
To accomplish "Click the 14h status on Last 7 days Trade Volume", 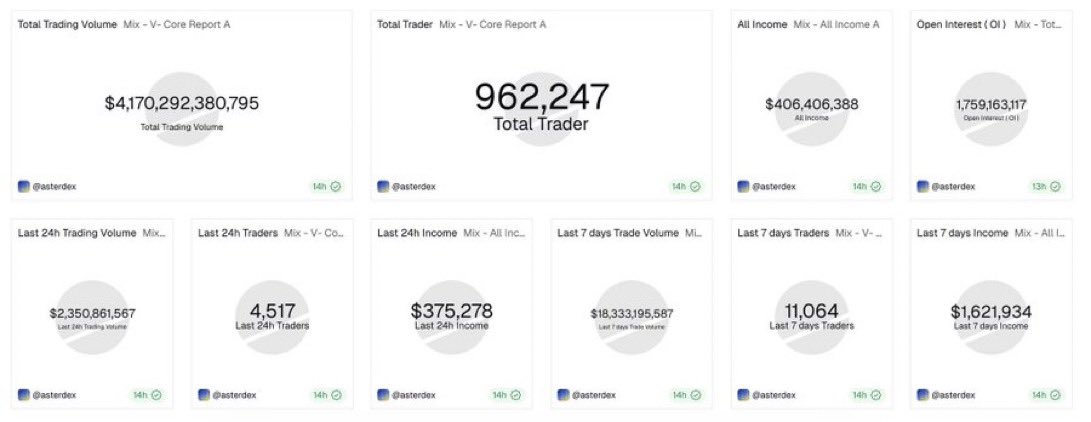I will point(686,395).
